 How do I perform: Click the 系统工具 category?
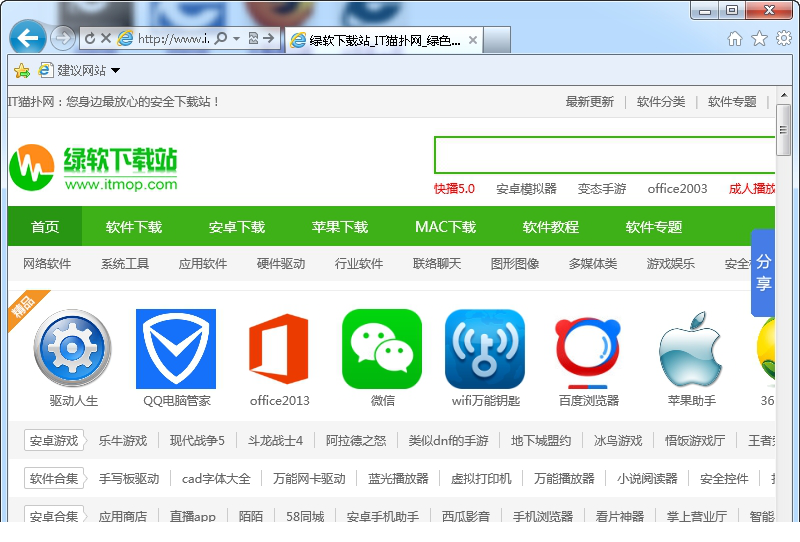[x=125, y=264]
